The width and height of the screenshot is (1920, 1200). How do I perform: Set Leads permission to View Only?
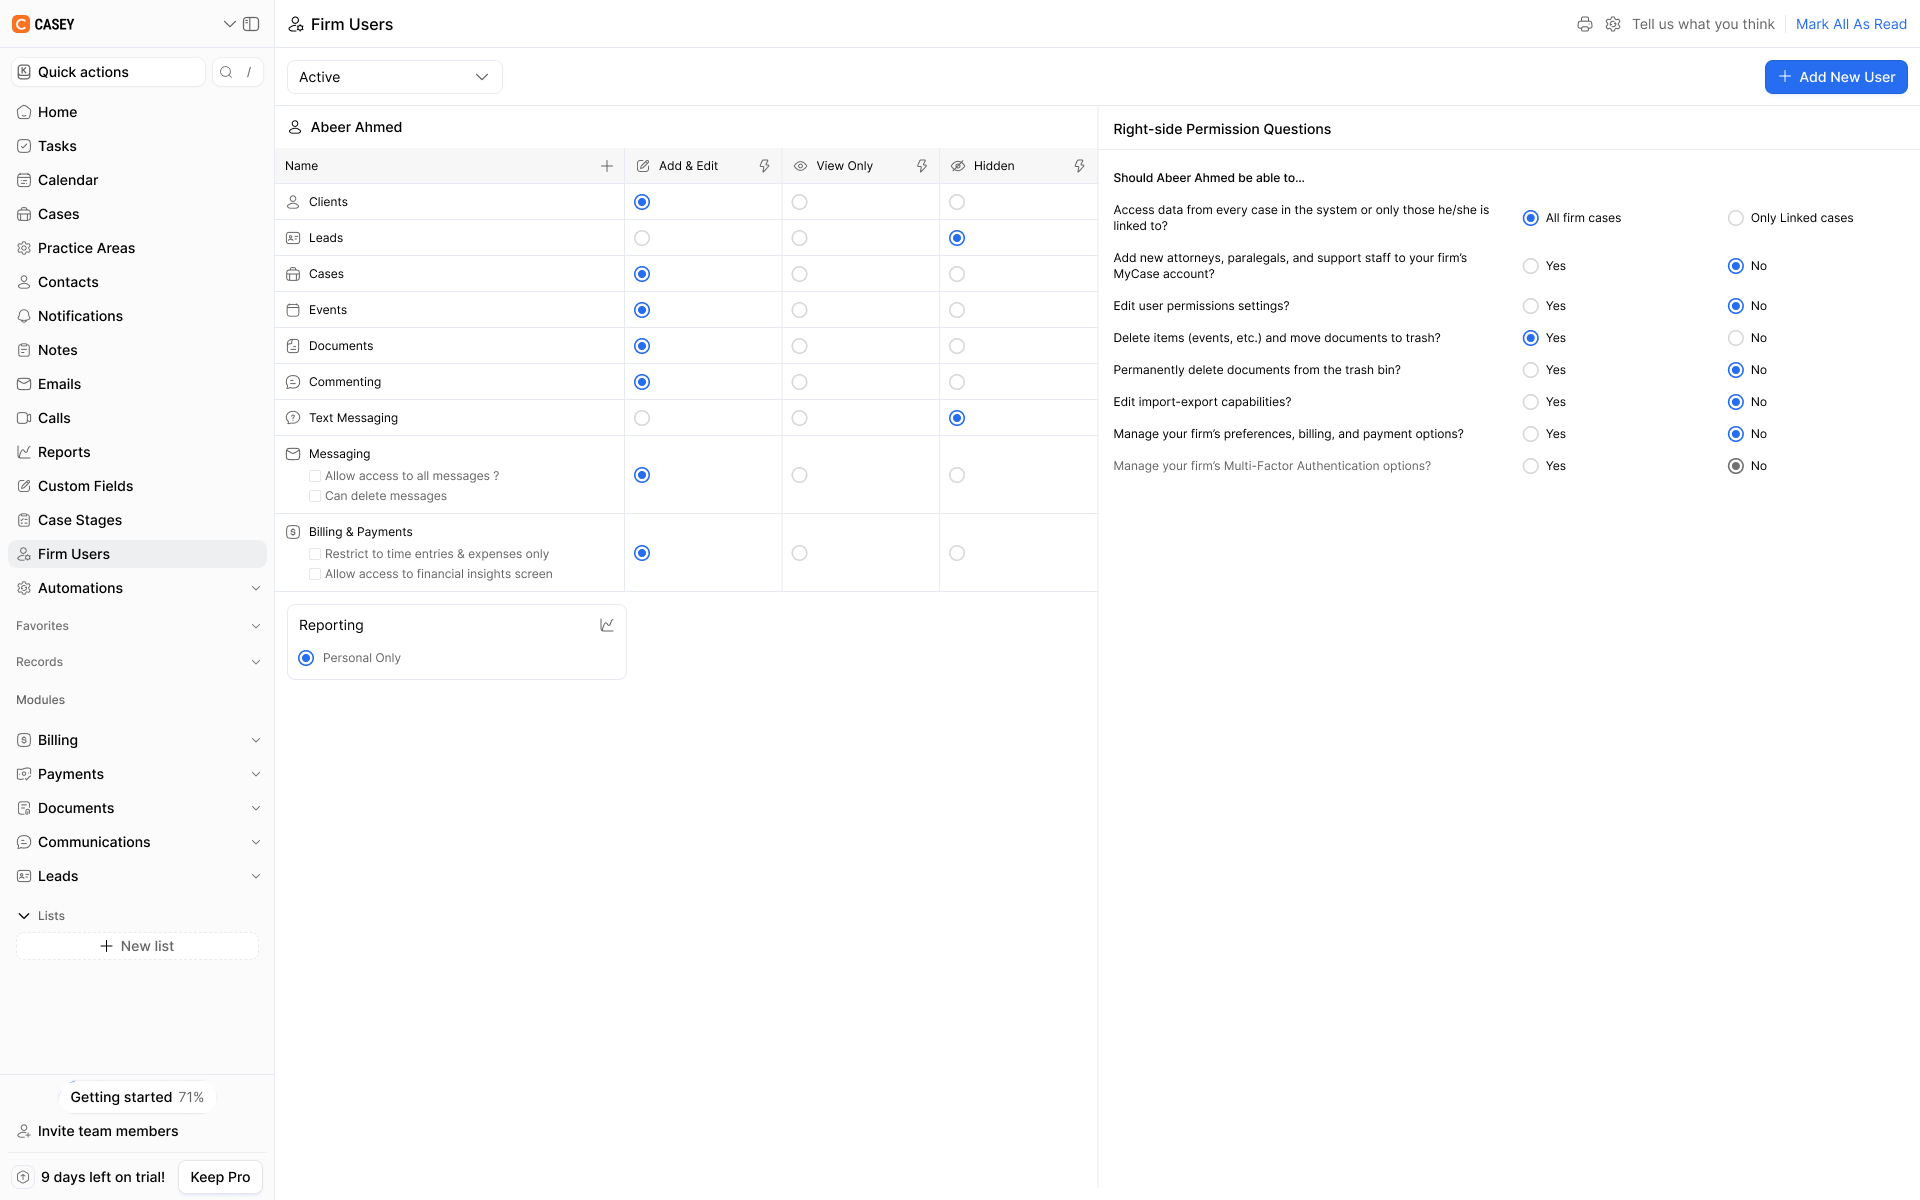(x=800, y=238)
